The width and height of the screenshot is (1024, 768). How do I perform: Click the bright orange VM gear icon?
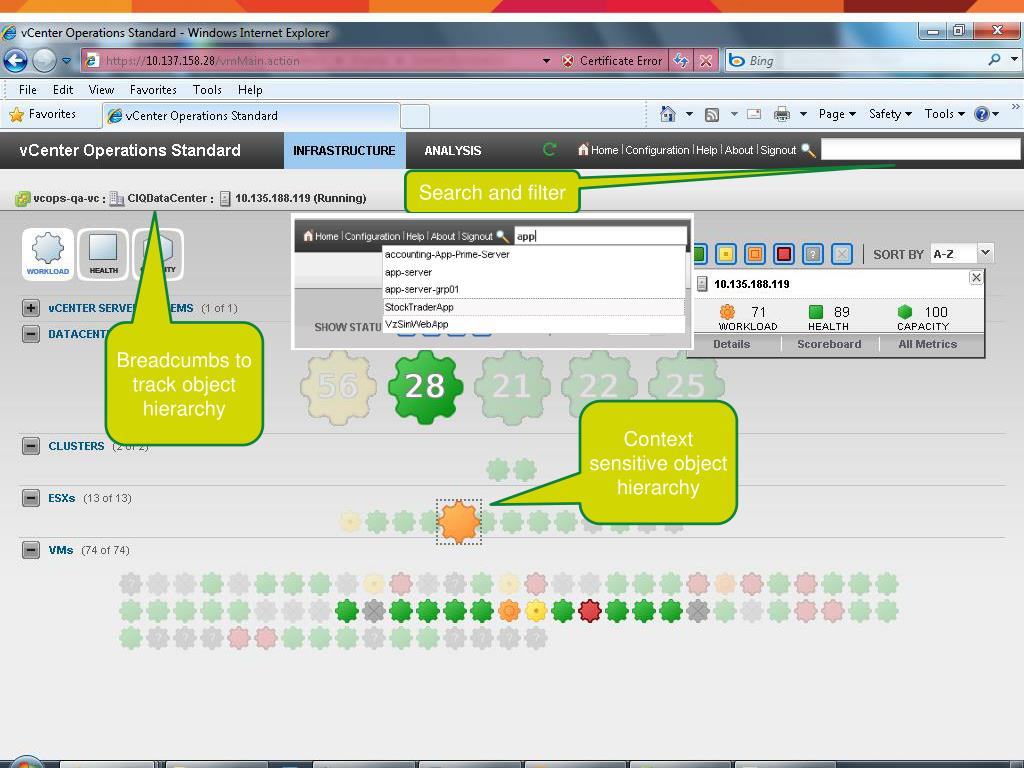point(509,611)
